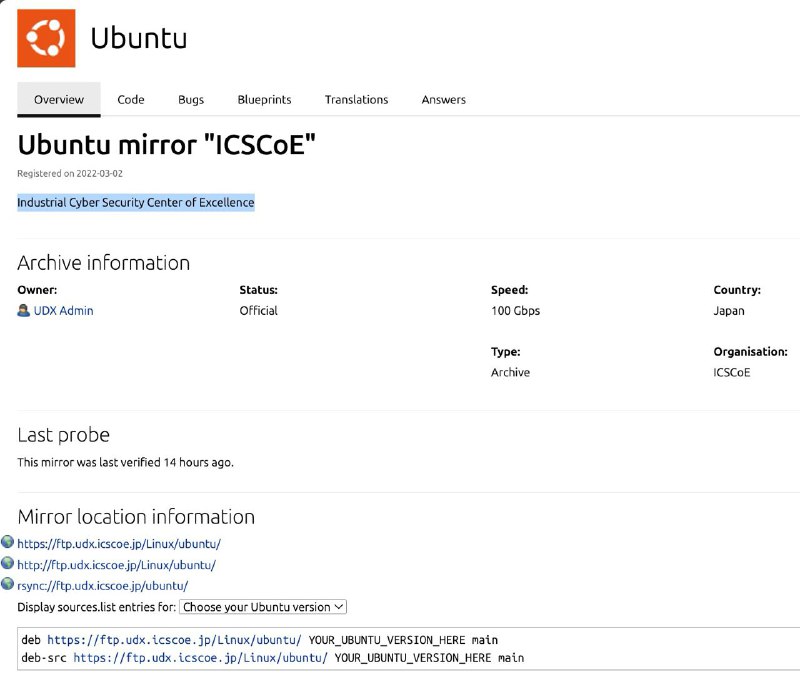This screenshot has height=682, width=800.
Task: Click 'This mirror was last verified 14 hours ago.'
Action: pos(126,463)
